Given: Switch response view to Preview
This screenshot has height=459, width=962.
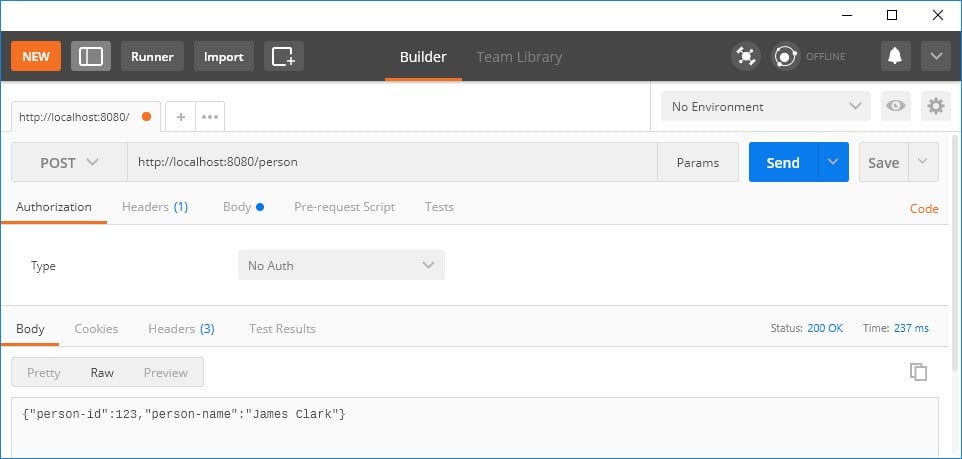Looking at the screenshot, I should pyautogui.click(x=166, y=372).
